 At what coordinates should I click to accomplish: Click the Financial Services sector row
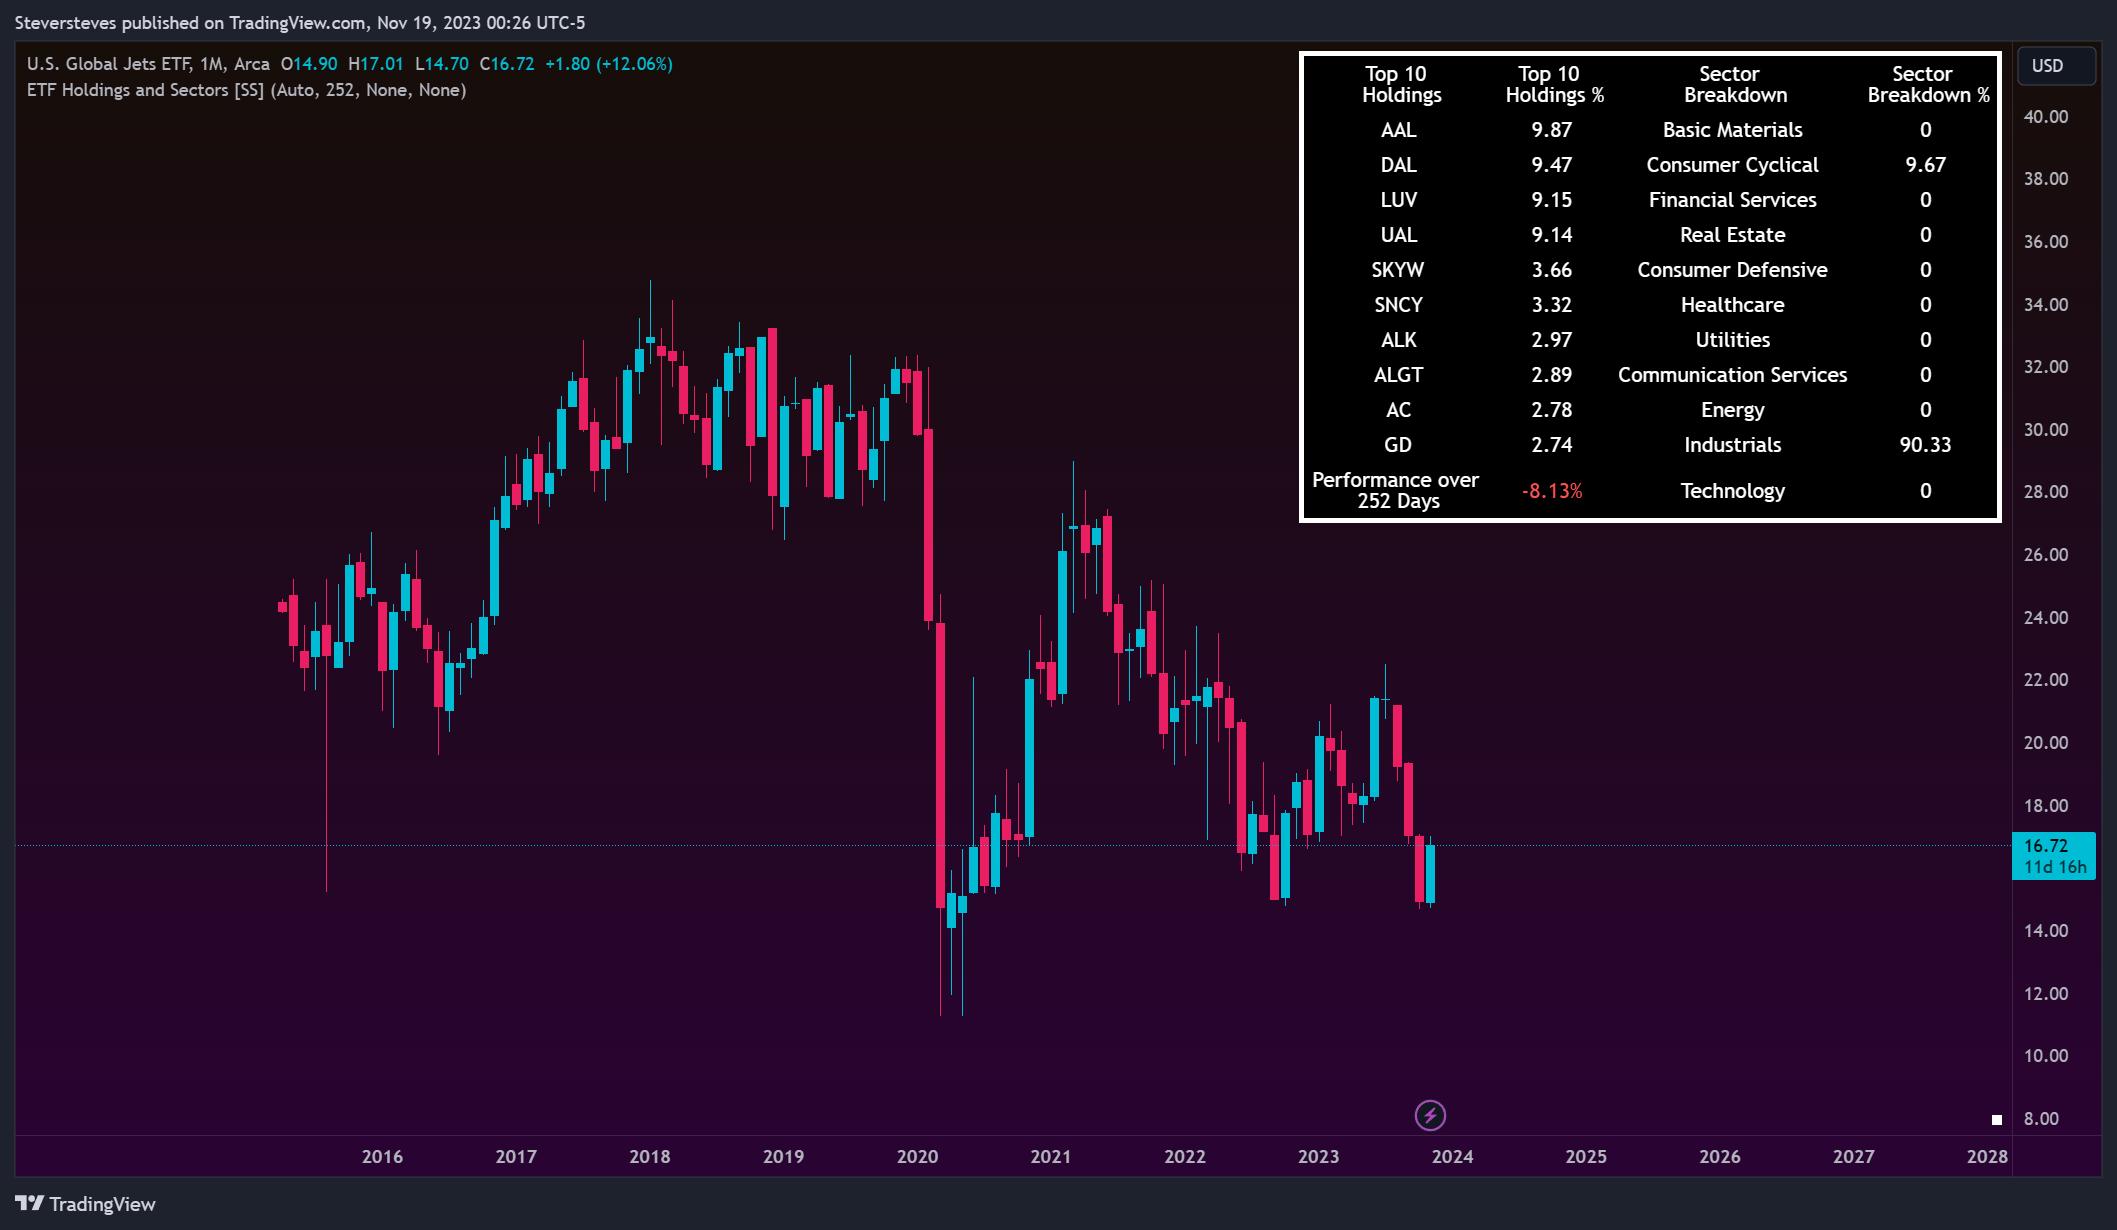(x=1732, y=200)
